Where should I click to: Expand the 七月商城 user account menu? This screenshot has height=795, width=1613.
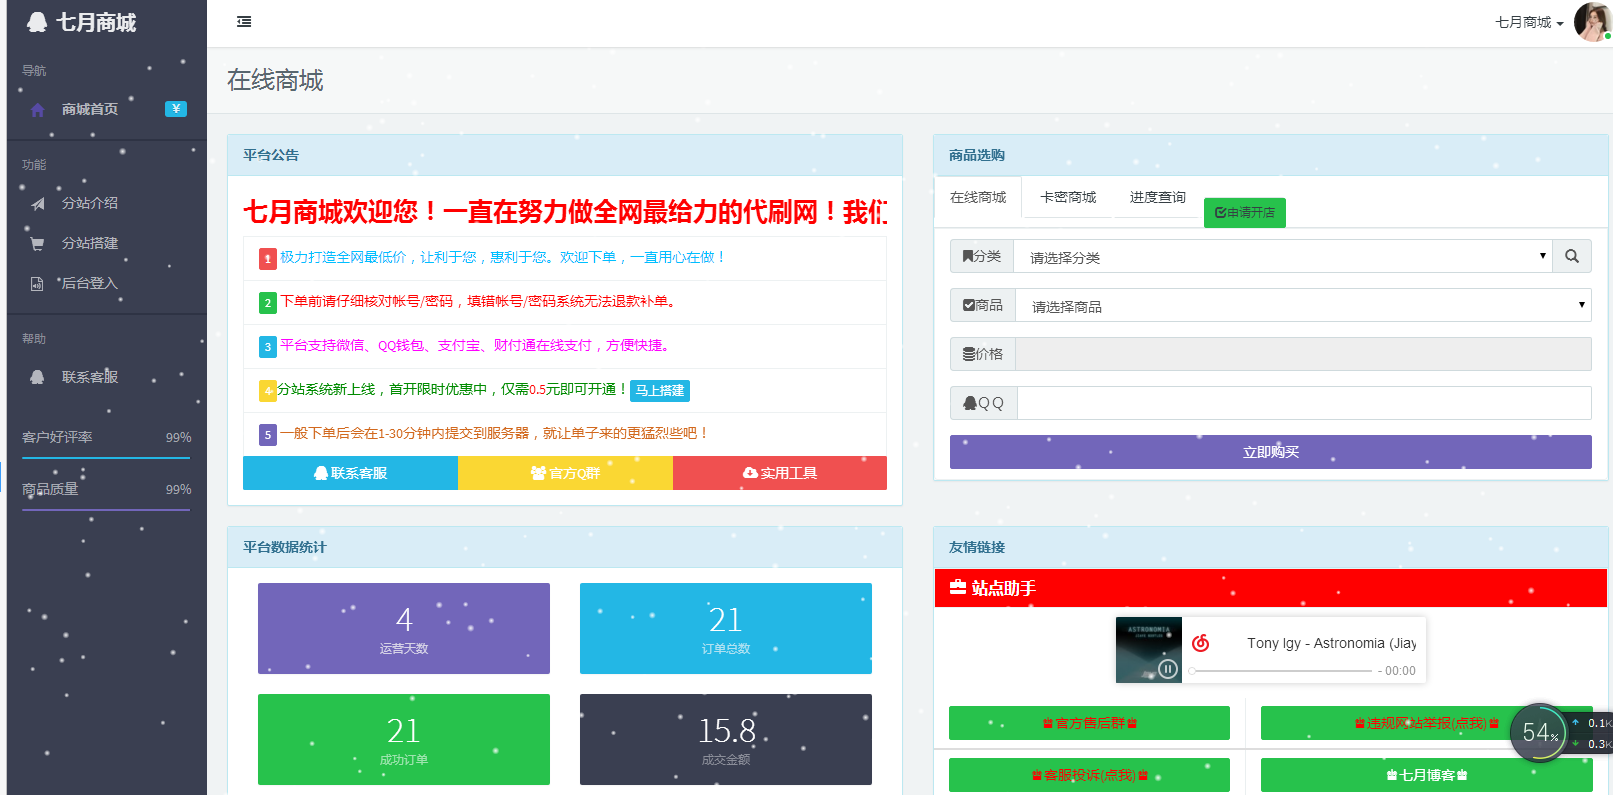click(1529, 22)
